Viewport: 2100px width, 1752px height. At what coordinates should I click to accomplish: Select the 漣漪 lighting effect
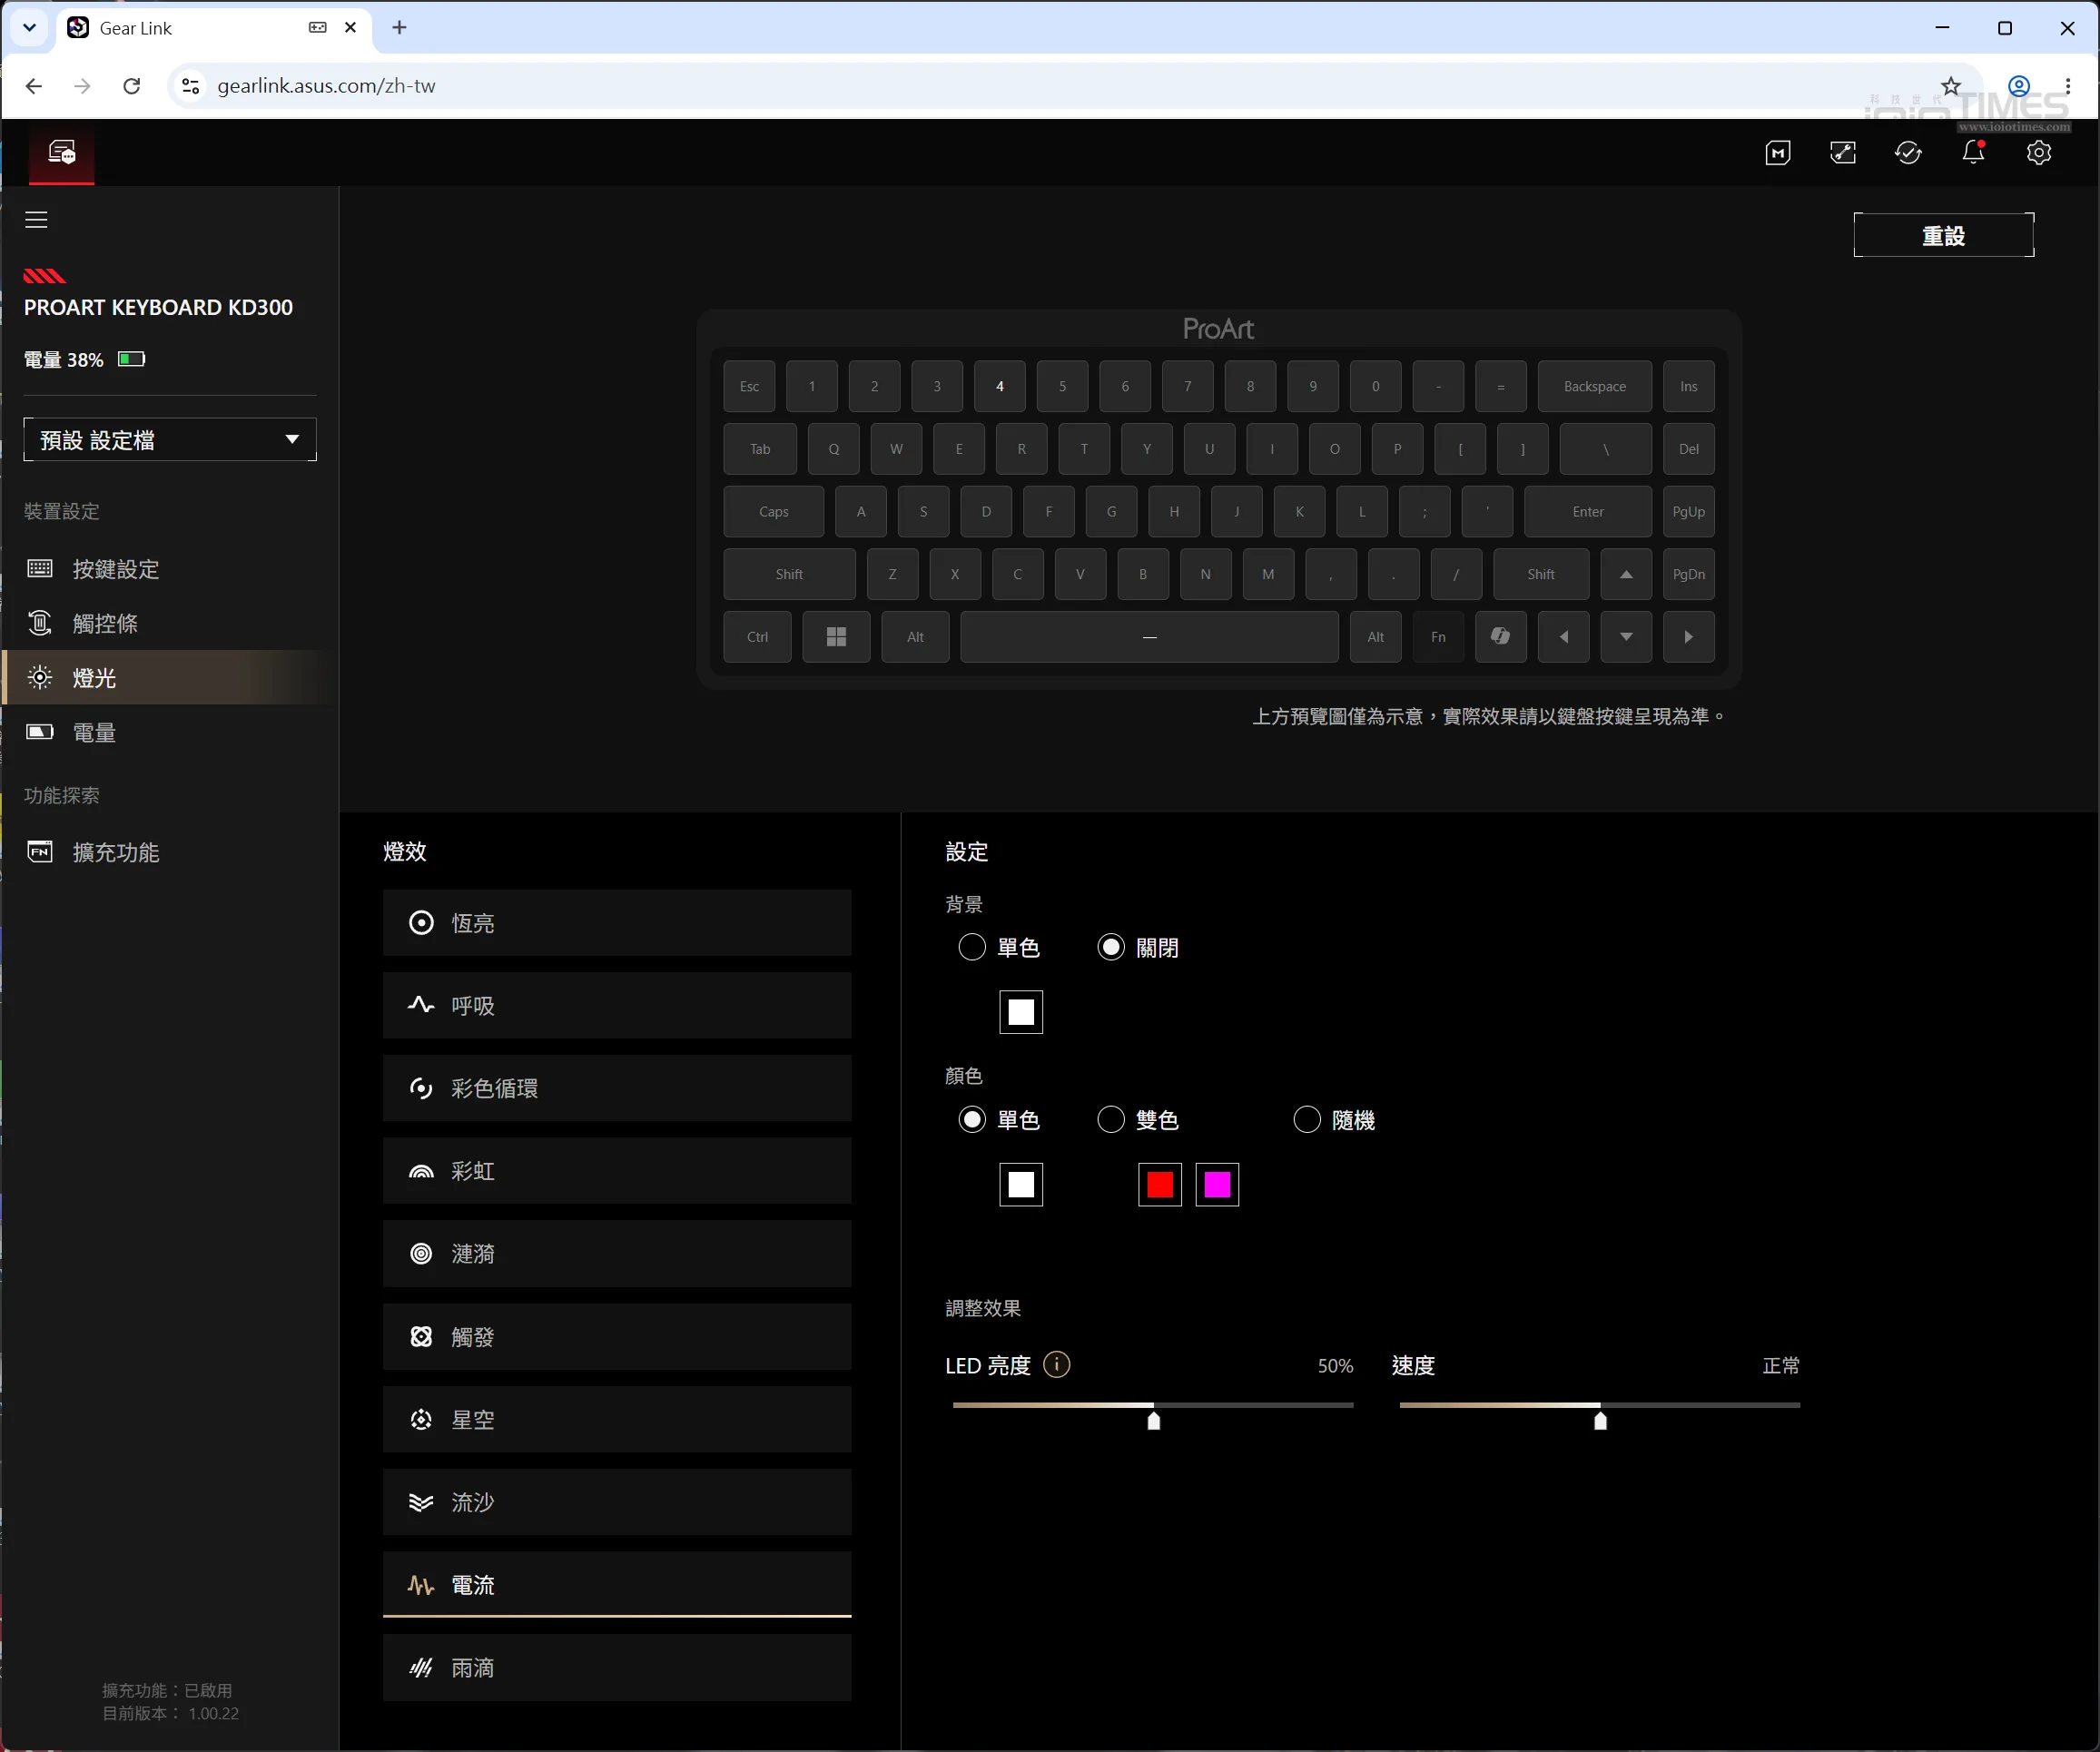[617, 1254]
